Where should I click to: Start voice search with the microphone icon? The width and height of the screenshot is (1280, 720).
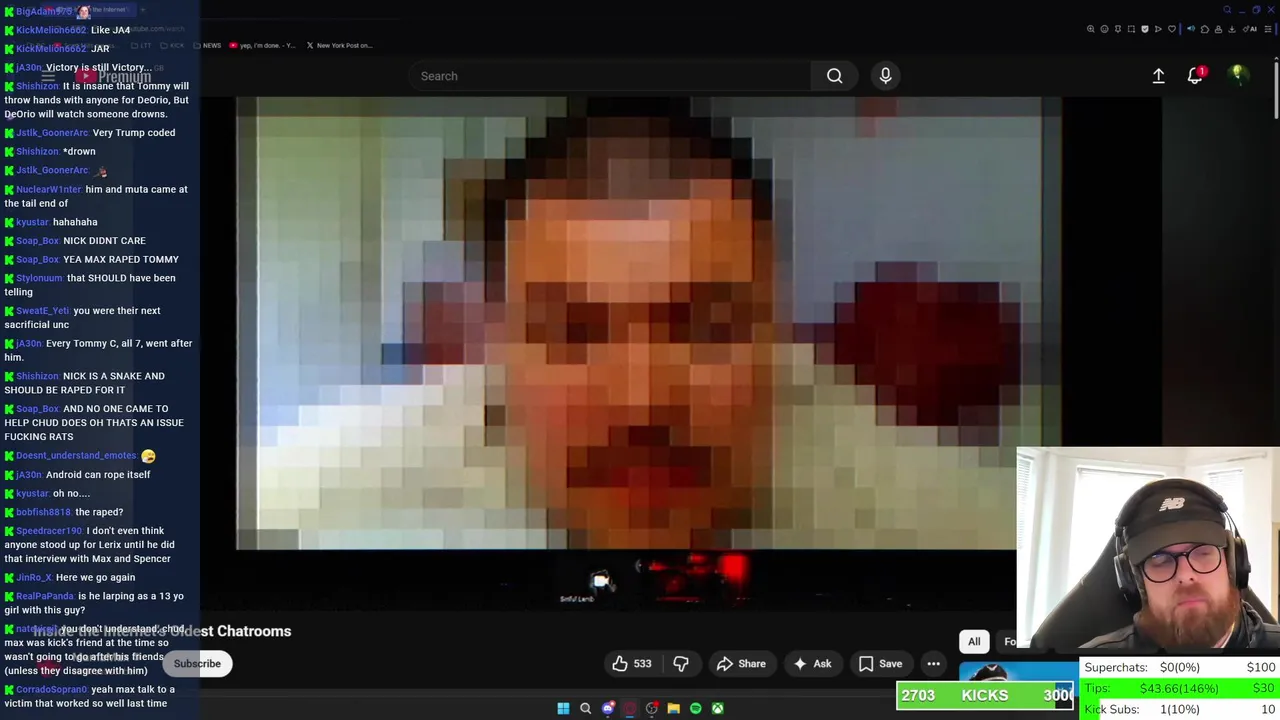pyautogui.click(x=885, y=76)
